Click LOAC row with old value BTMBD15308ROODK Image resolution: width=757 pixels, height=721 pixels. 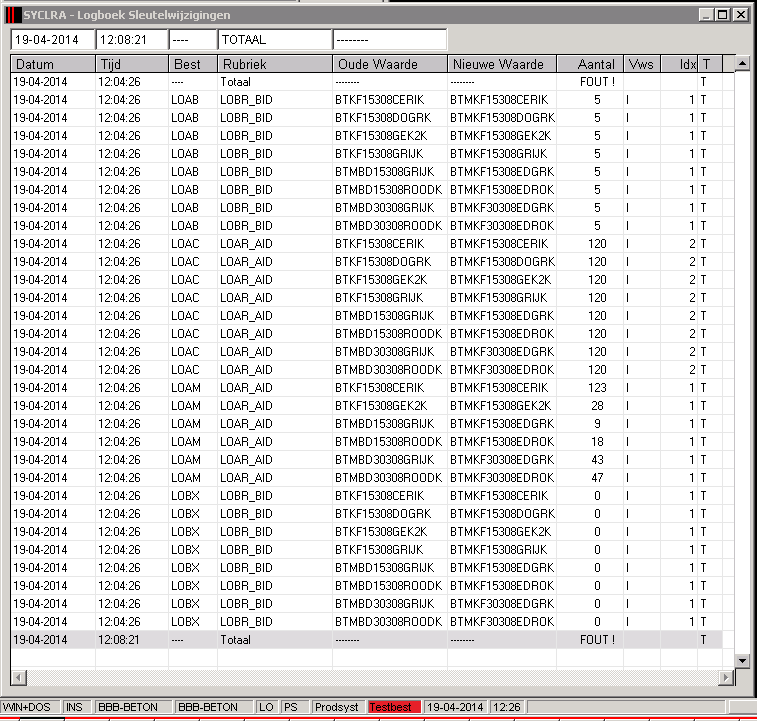click(x=366, y=334)
